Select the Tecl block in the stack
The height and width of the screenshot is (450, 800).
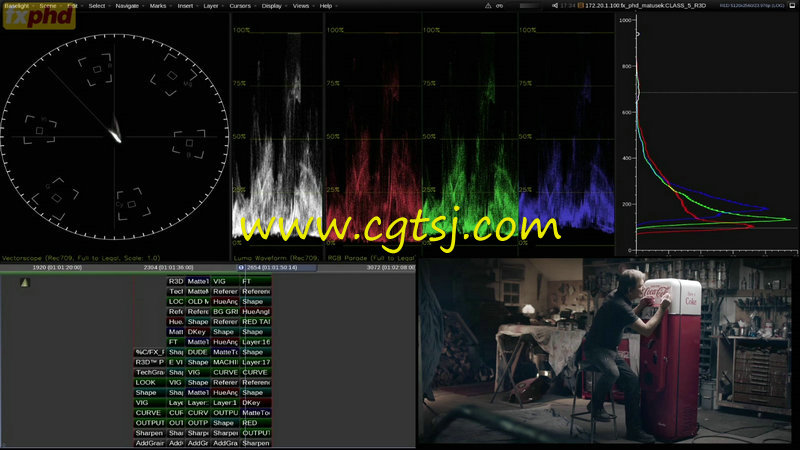pyautogui.click(x=176, y=291)
